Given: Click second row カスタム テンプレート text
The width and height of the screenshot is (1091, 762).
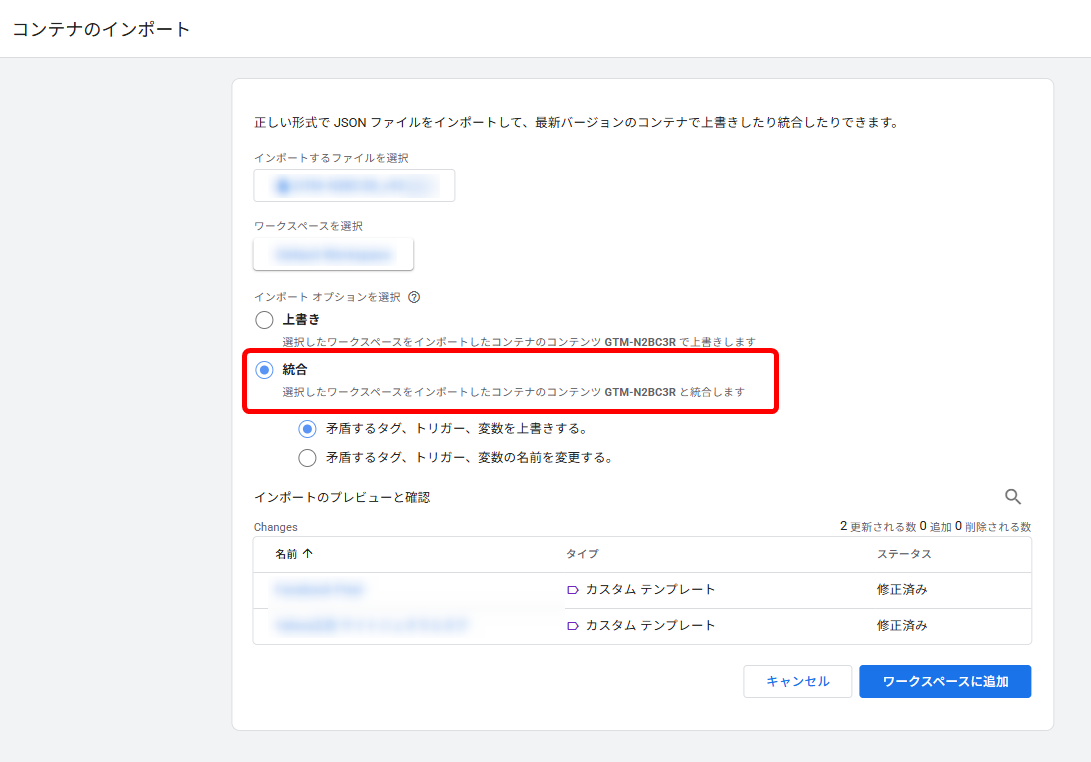Looking at the screenshot, I should [x=650, y=626].
